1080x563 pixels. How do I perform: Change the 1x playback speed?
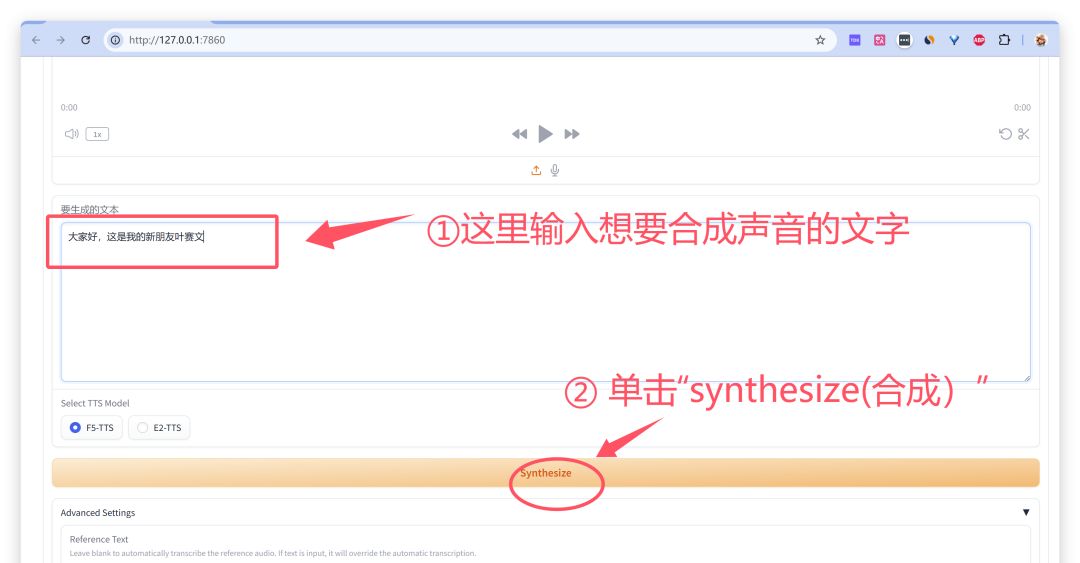(97, 134)
